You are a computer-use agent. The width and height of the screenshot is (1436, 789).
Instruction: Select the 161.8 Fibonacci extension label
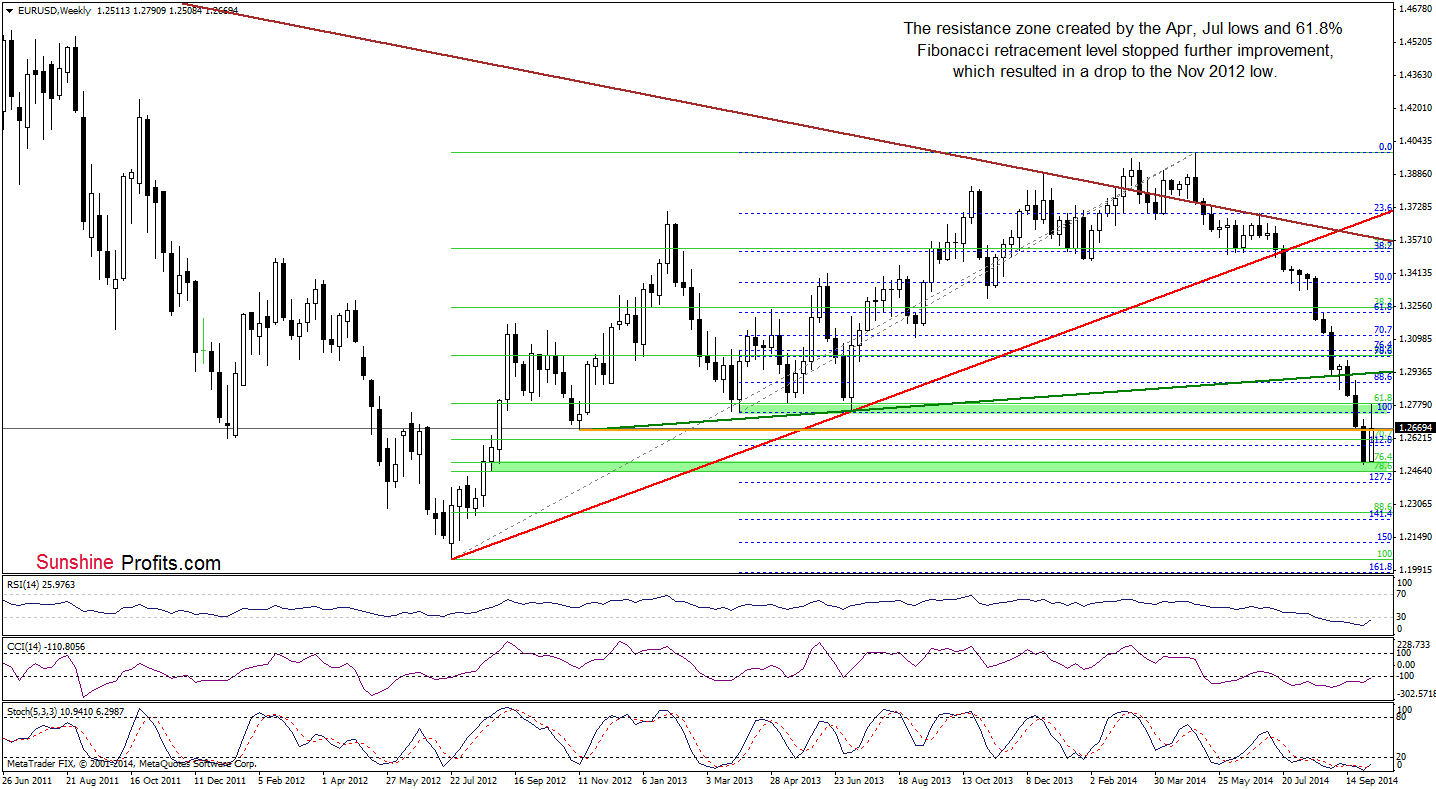(x=1381, y=567)
